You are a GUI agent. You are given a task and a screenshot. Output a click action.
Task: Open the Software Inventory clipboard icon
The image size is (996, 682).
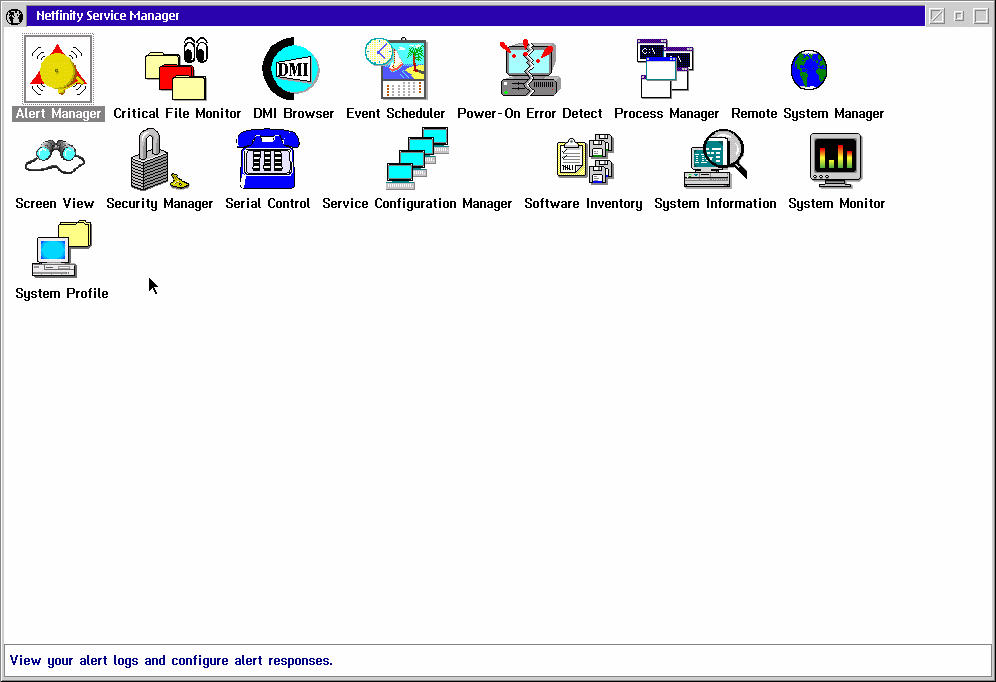(584, 159)
